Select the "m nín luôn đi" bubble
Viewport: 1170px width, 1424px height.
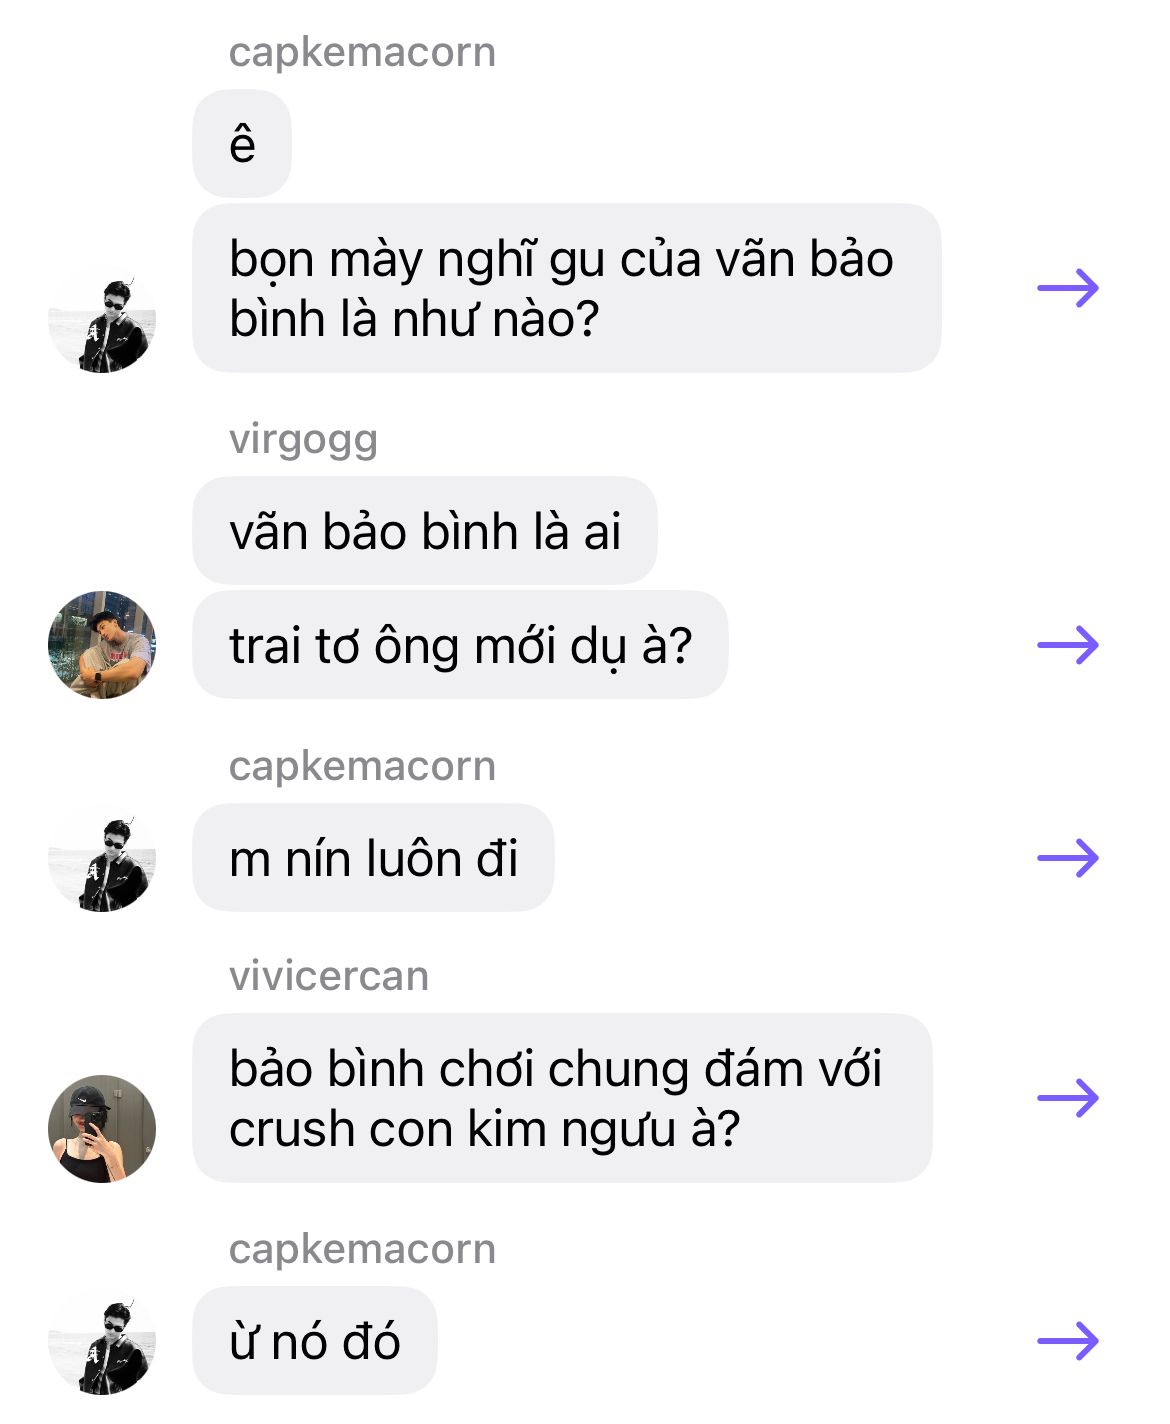pos(373,858)
